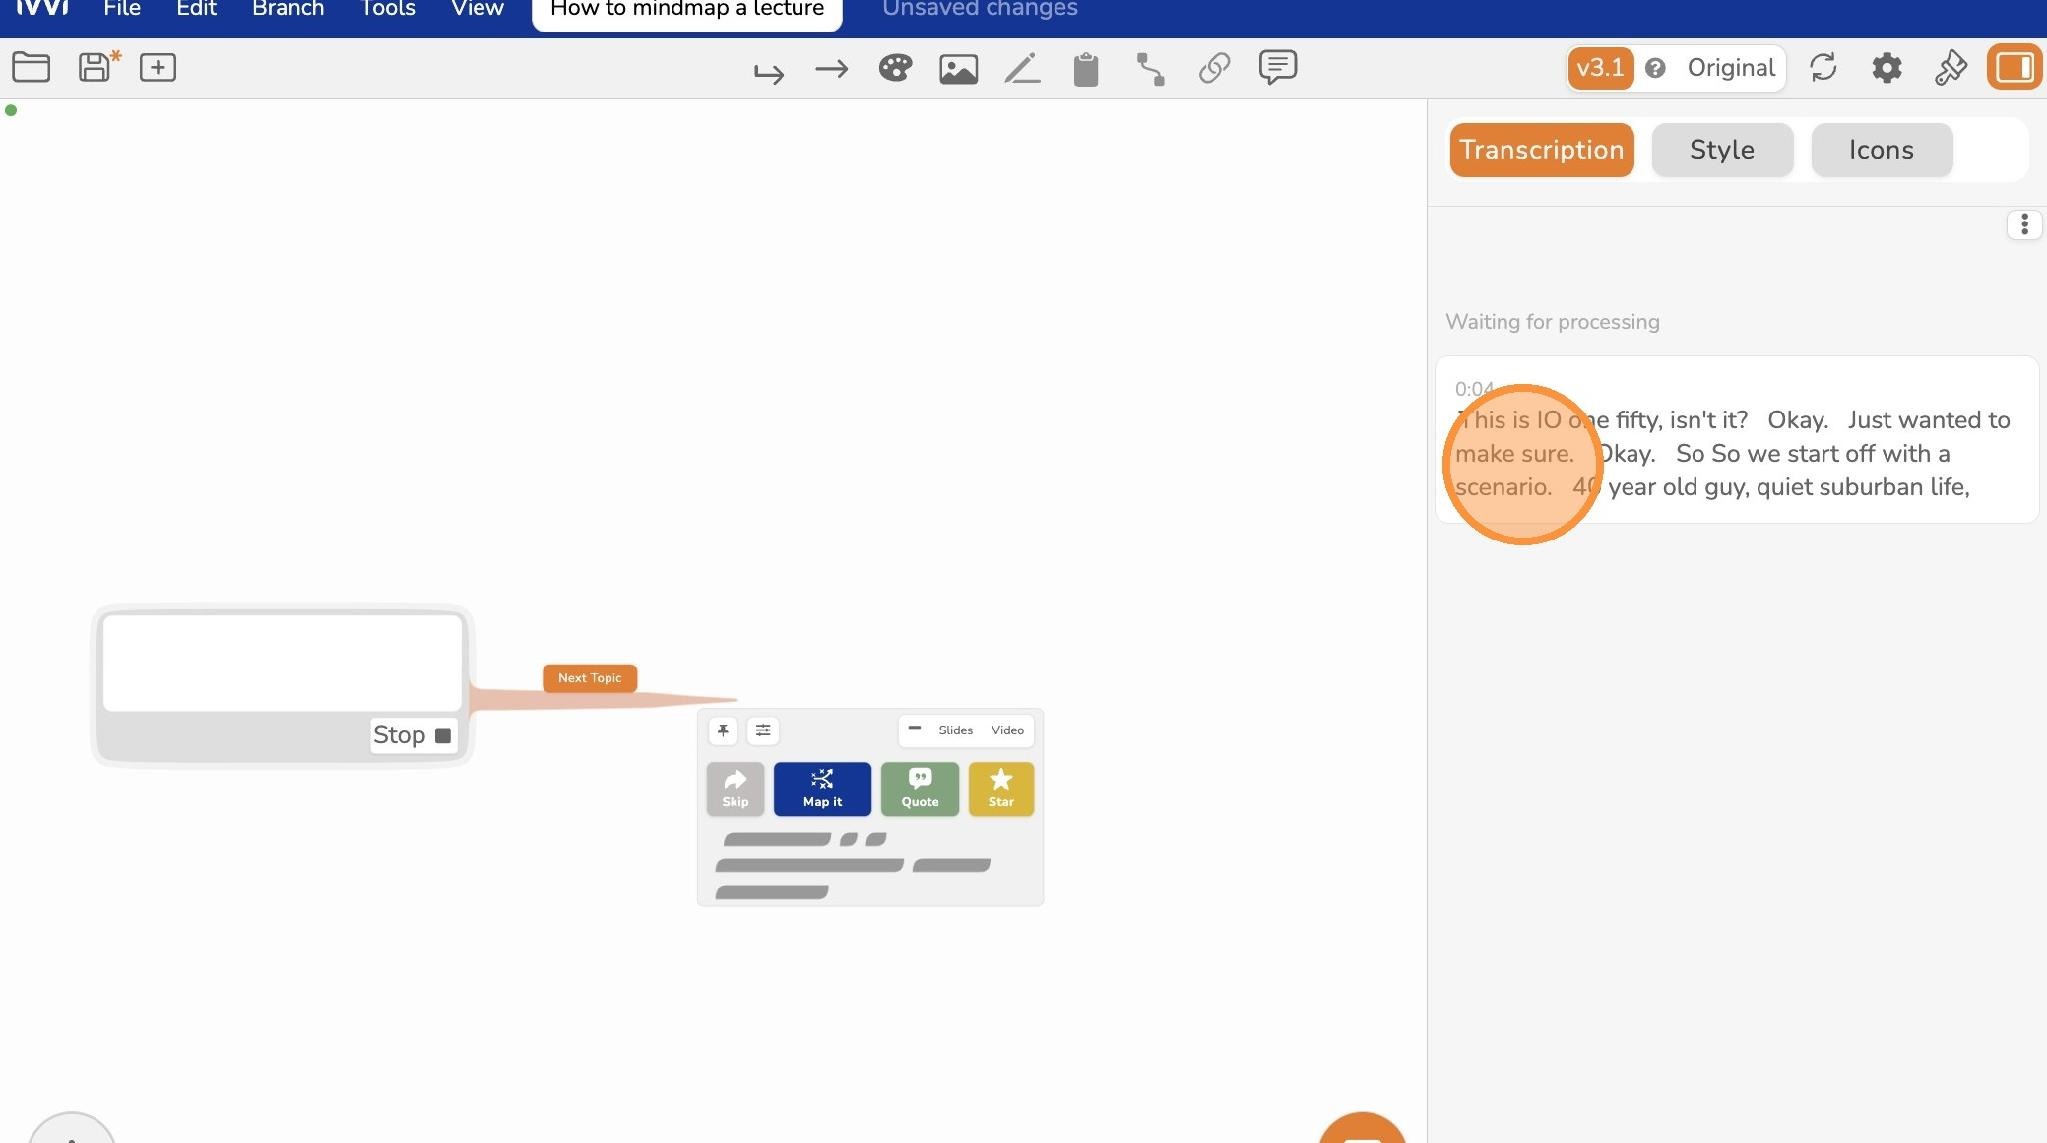Open the clipboard paste tool

(x=1086, y=69)
